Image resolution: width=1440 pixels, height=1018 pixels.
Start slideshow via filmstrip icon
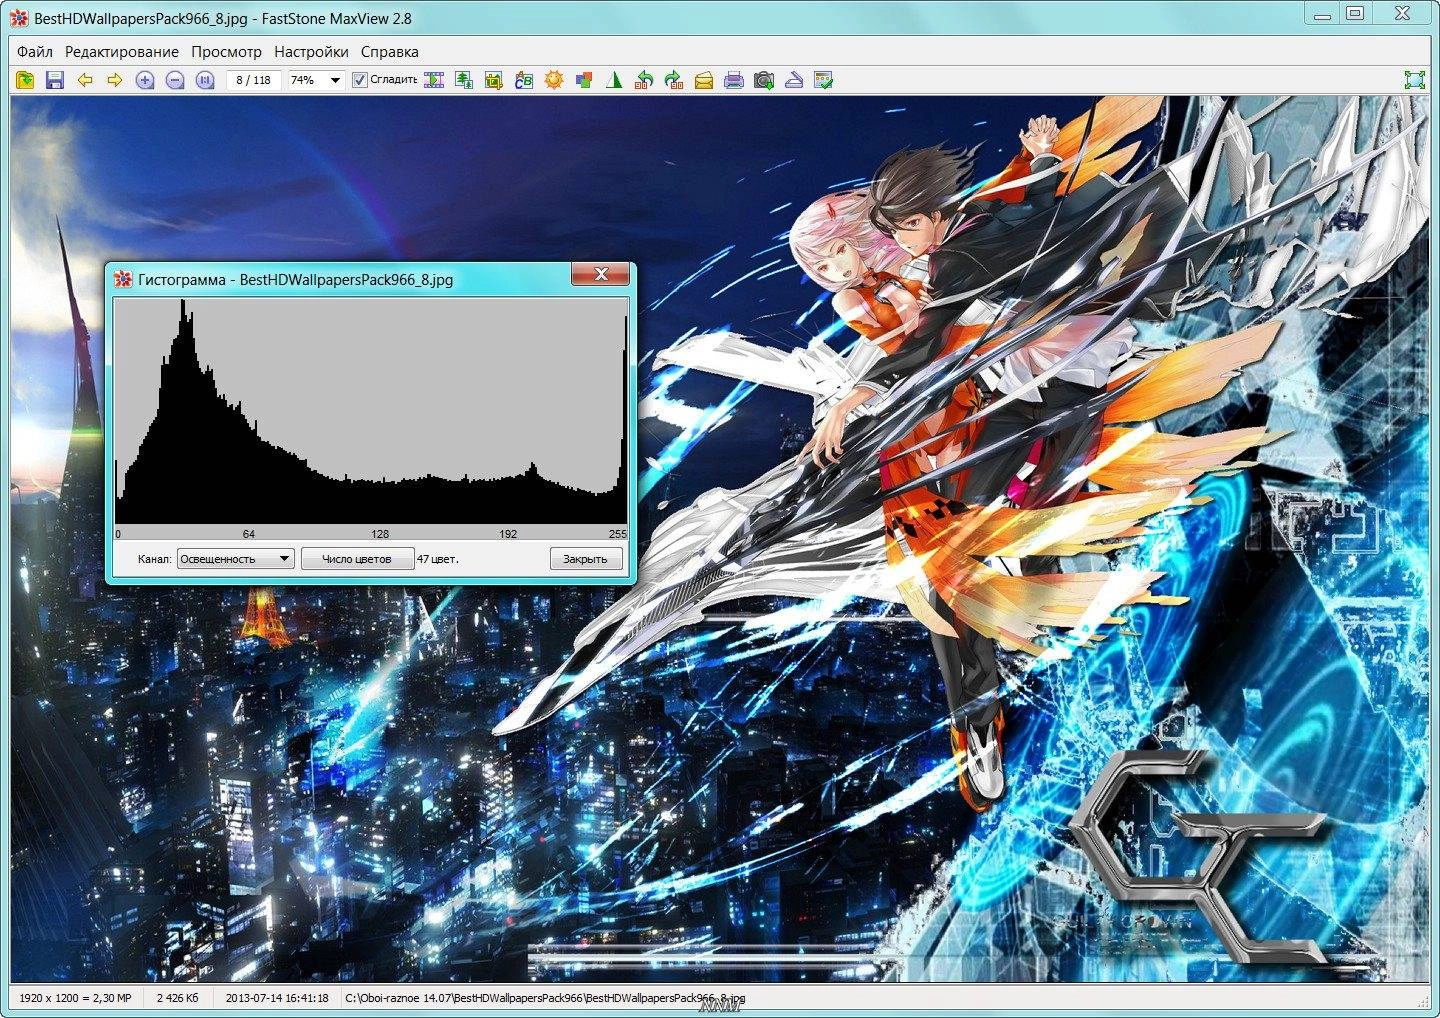434,80
